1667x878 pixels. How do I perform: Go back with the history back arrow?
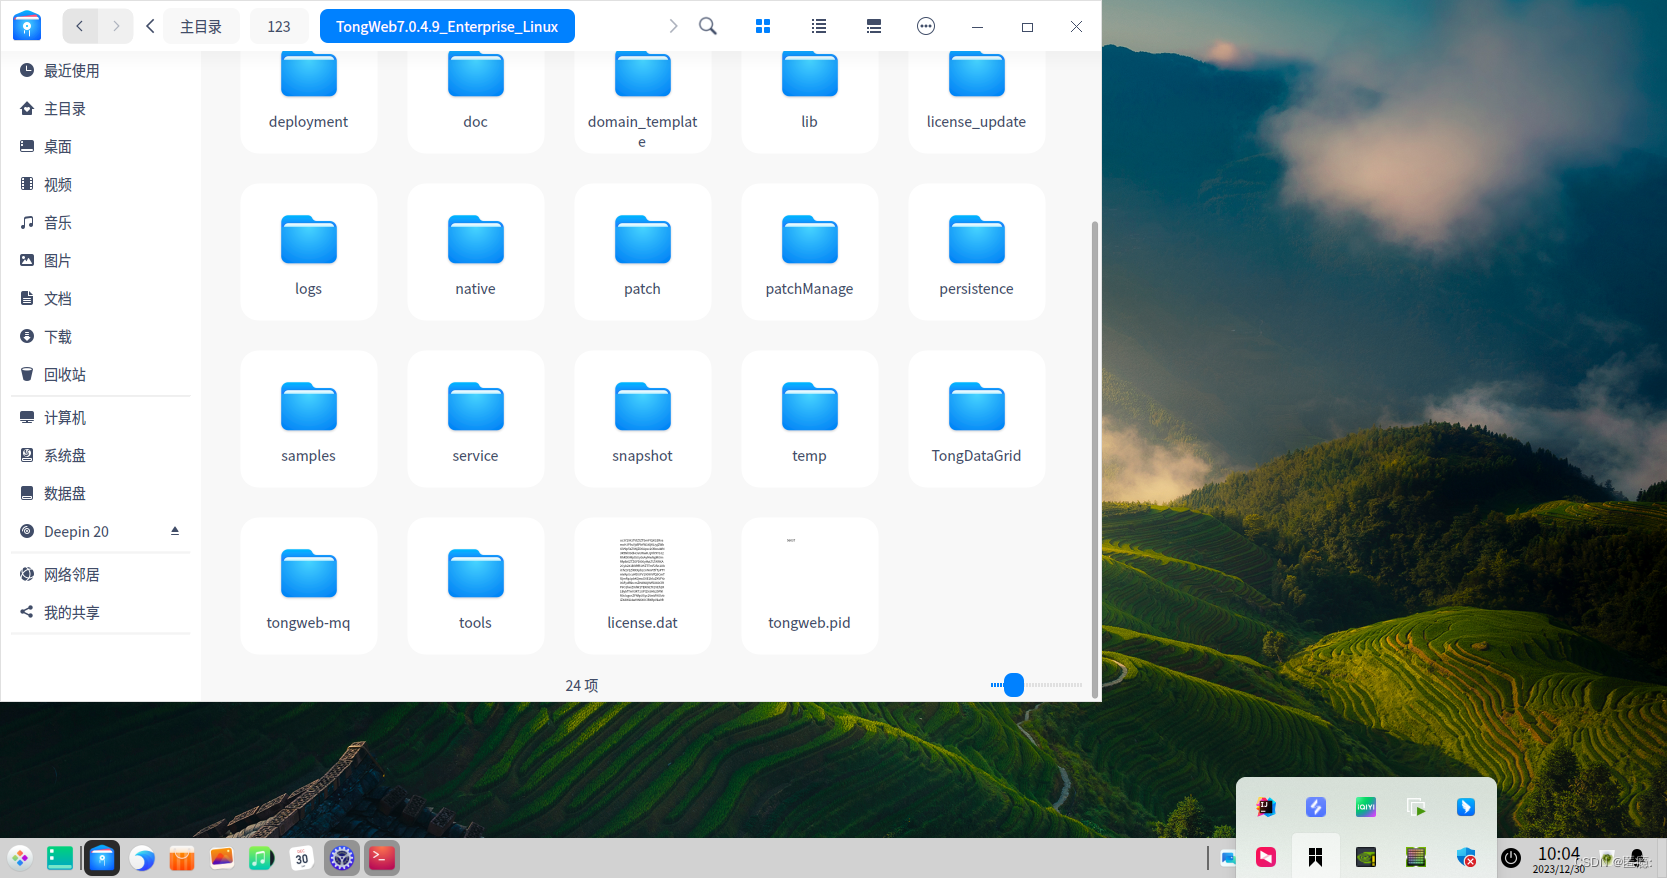coord(80,26)
